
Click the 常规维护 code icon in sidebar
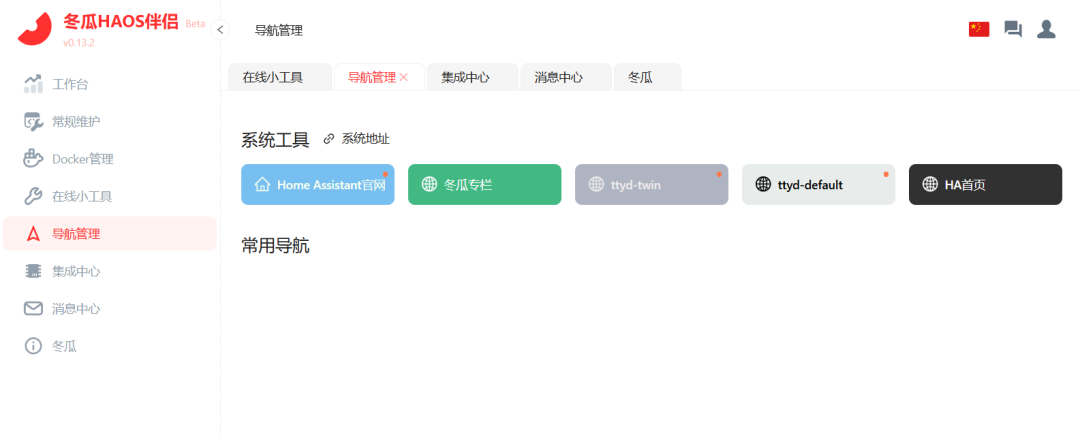tap(33, 122)
